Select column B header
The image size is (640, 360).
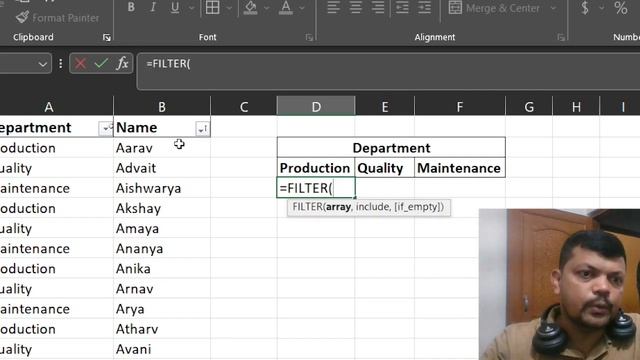click(x=162, y=107)
